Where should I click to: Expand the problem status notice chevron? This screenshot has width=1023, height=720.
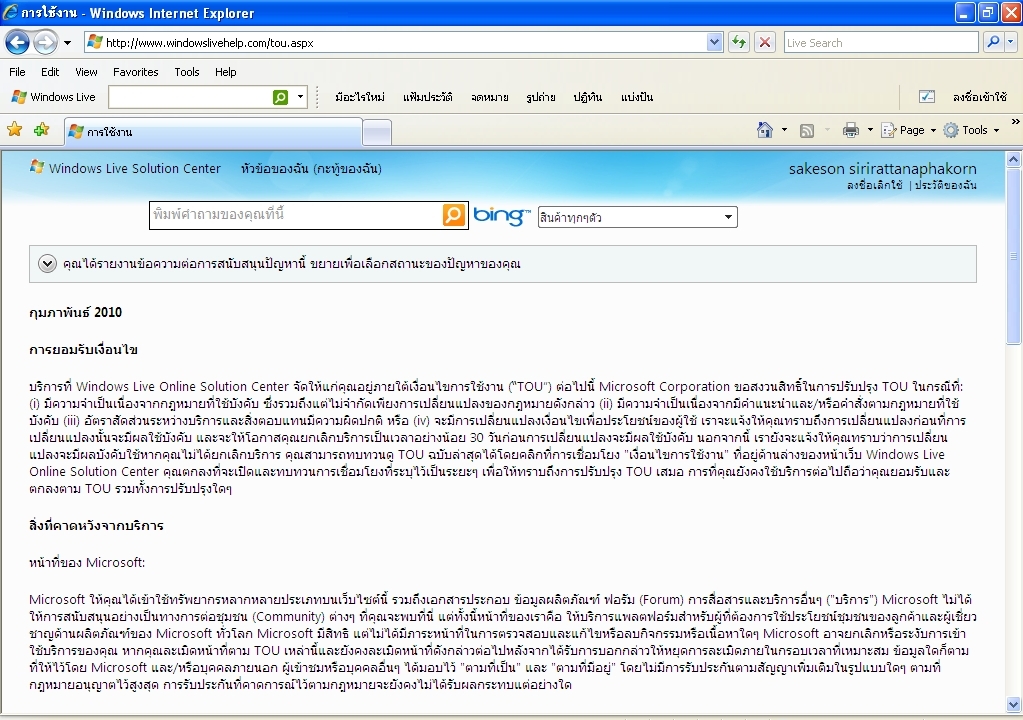47,264
